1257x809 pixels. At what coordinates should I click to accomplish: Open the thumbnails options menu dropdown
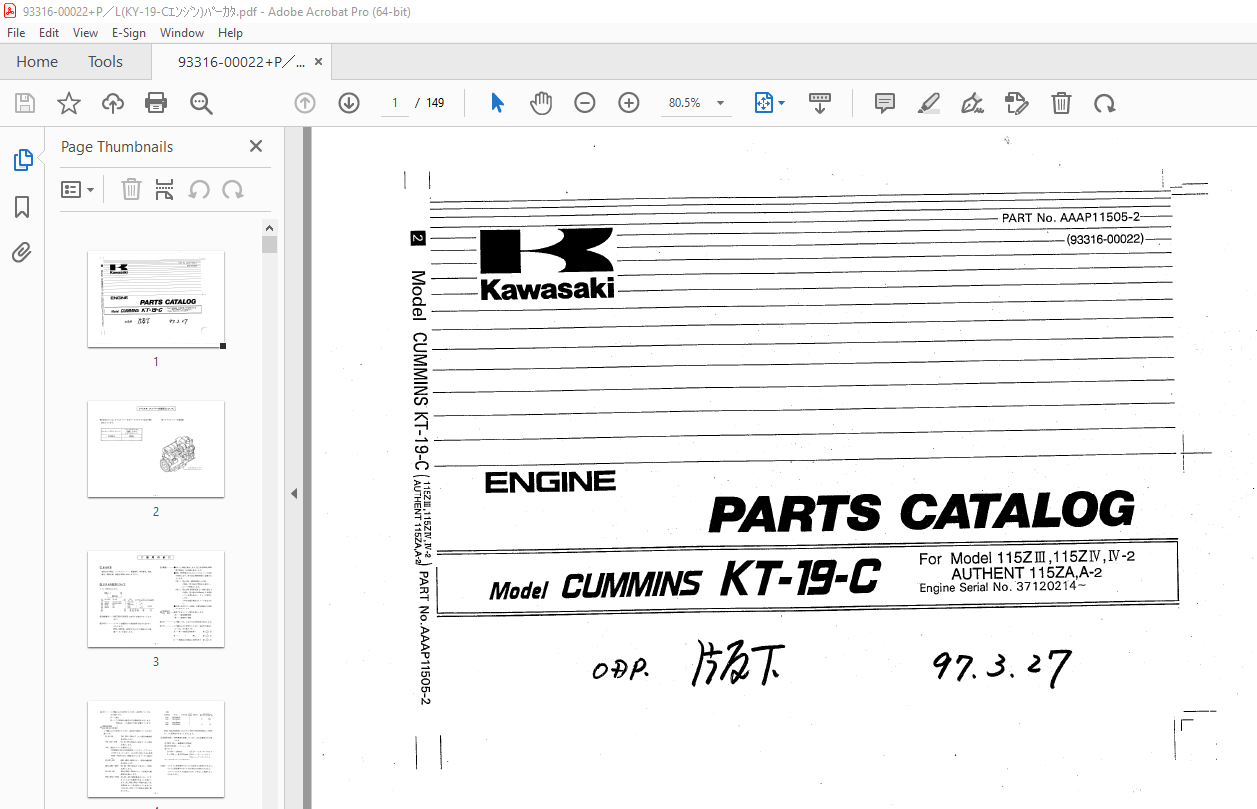coord(77,189)
